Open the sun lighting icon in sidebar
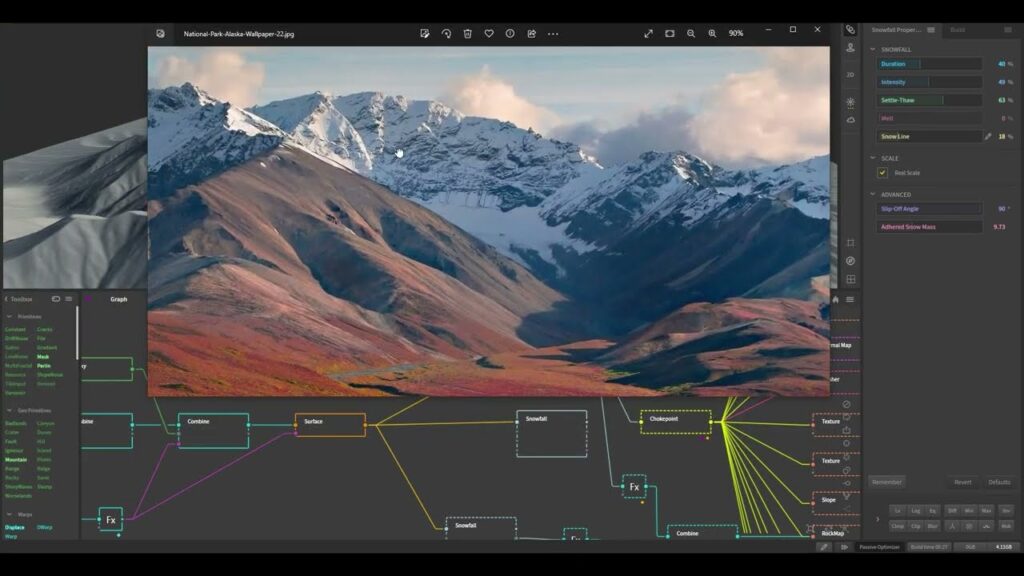Image resolution: width=1024 pixels, height=576 pixels. 850,102
